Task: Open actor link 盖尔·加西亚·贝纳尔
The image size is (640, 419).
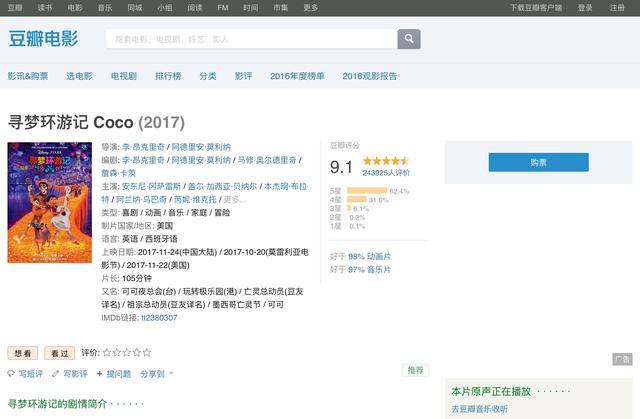Action: click(222, 186)
